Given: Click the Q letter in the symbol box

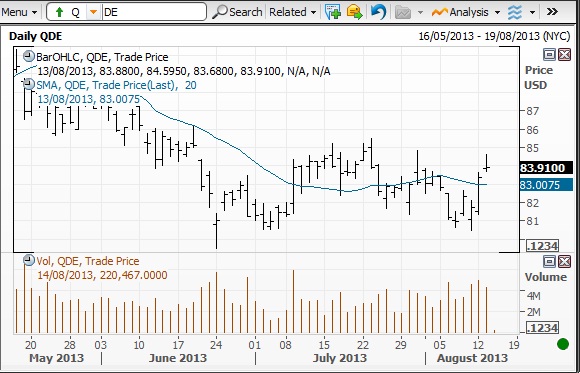Looking at the screenshot, I should click(x=75, y=12).
